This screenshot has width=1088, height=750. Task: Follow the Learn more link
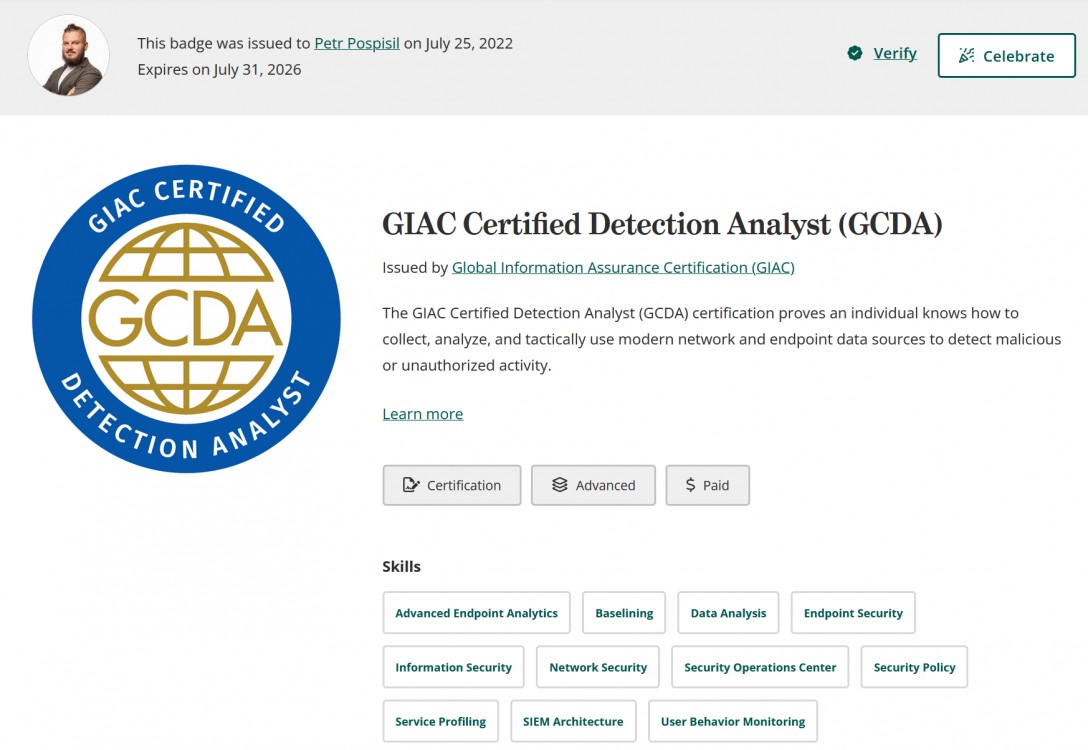422,414
